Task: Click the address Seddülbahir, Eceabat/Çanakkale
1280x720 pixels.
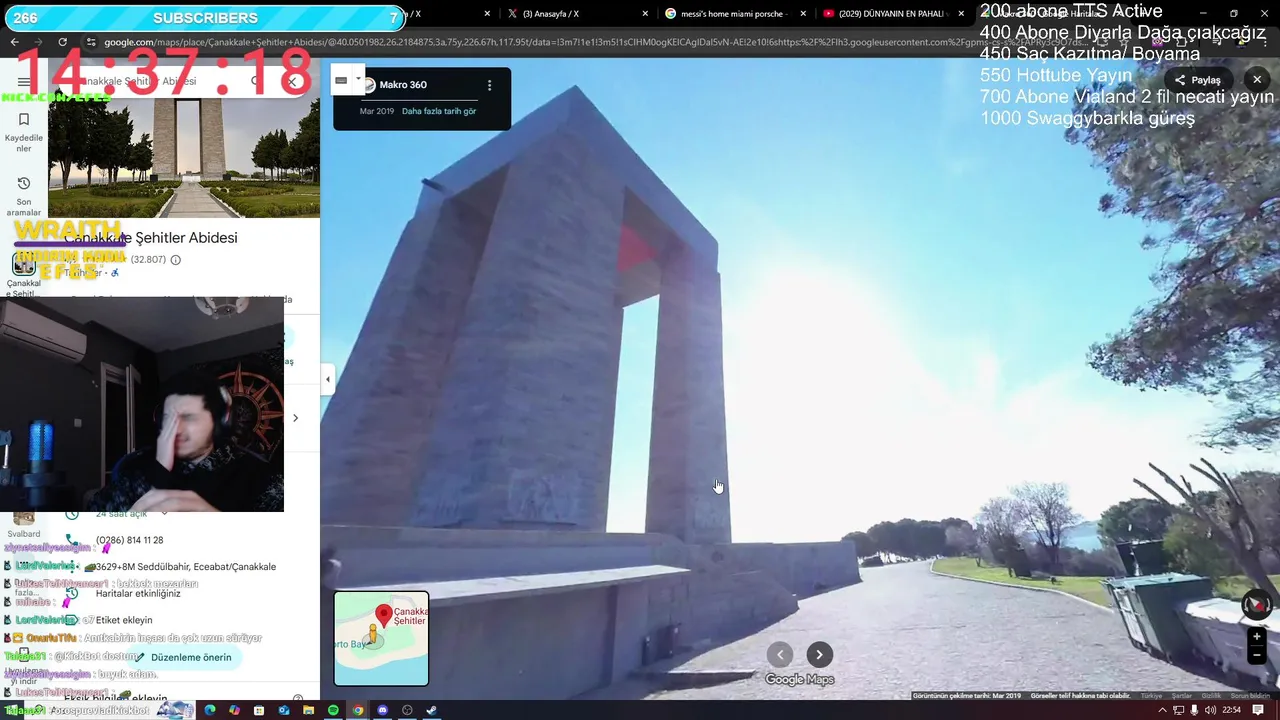Action: pos(186,567)
